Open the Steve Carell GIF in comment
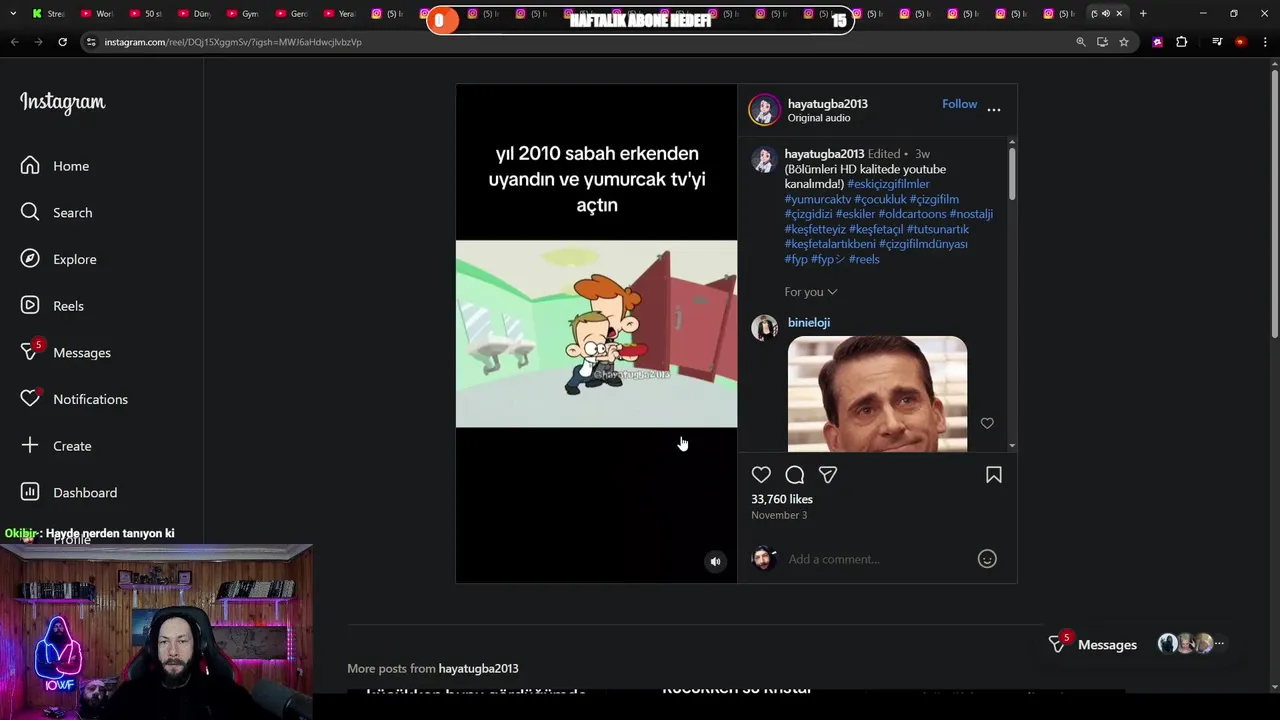This screenshot has height=720, width=1280. [877, 394]
